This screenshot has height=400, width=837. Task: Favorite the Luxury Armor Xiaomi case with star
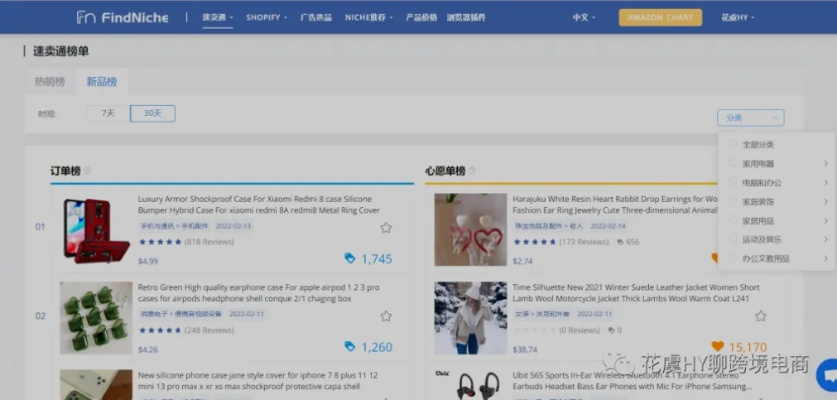click(386, 228)
